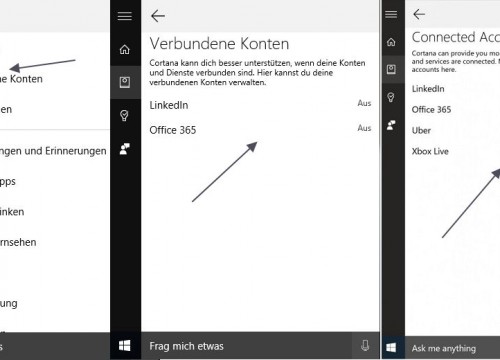
Task: Open Office 365 in Connected Accounts panel
Action: [x=431, y=109]
